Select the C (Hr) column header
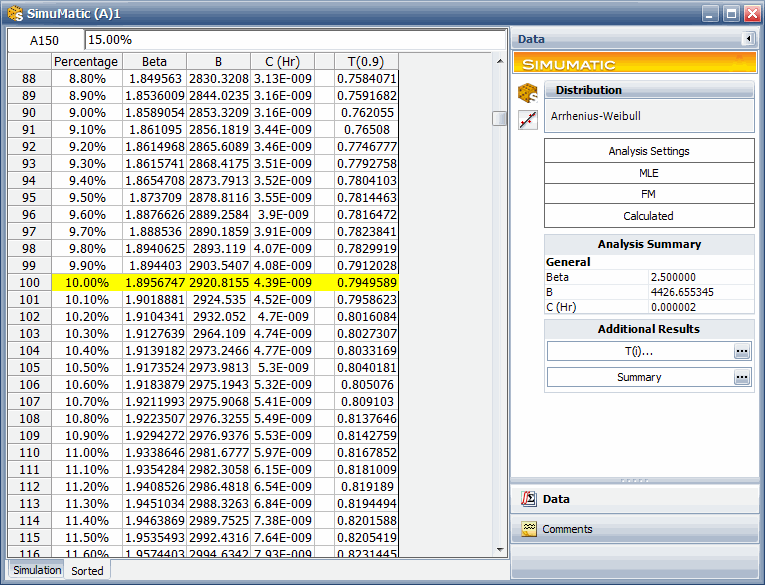 (282, 61)
